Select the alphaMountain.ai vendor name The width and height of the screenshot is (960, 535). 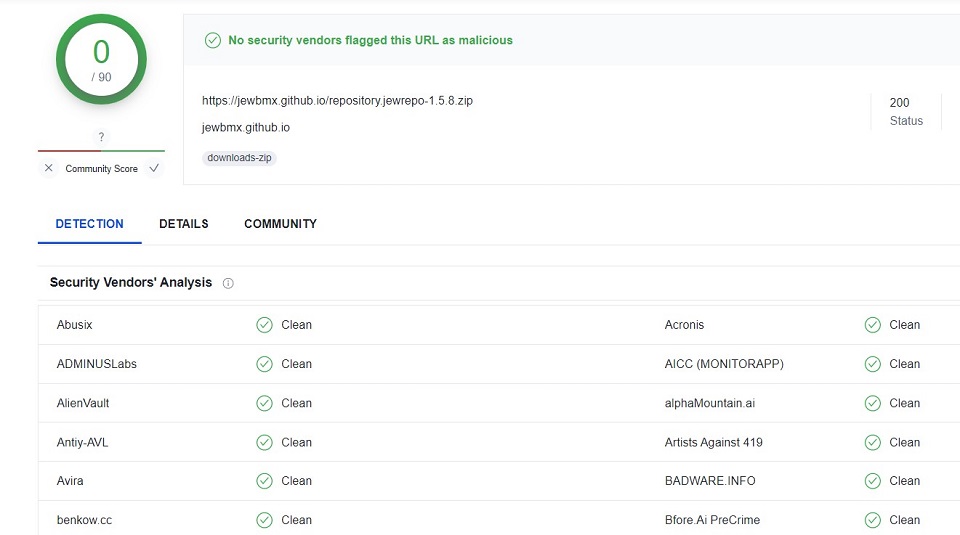pyautogui.click(x=710, y=403)
